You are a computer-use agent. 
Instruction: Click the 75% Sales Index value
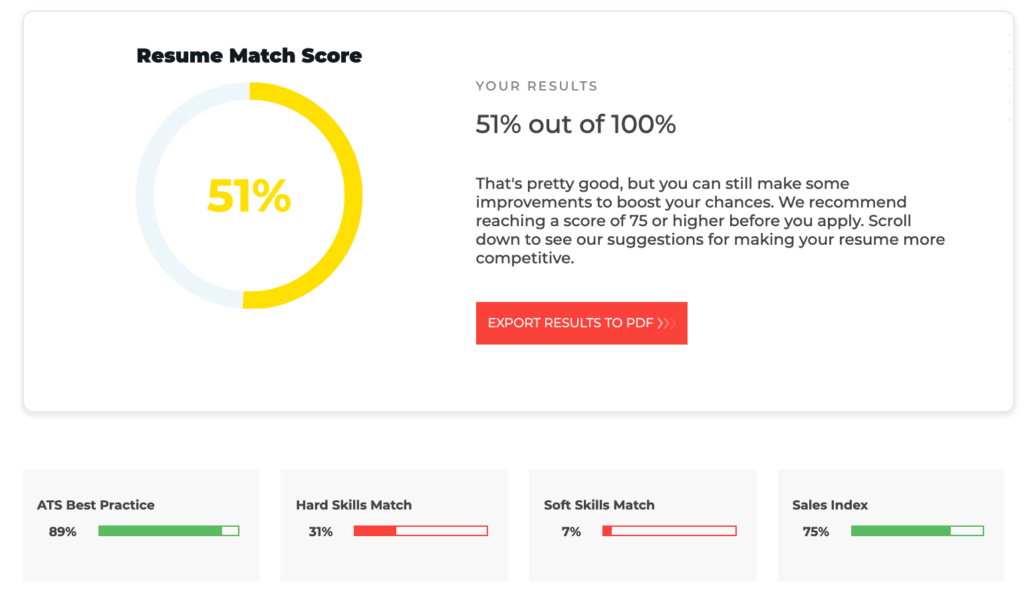(816, 532)
